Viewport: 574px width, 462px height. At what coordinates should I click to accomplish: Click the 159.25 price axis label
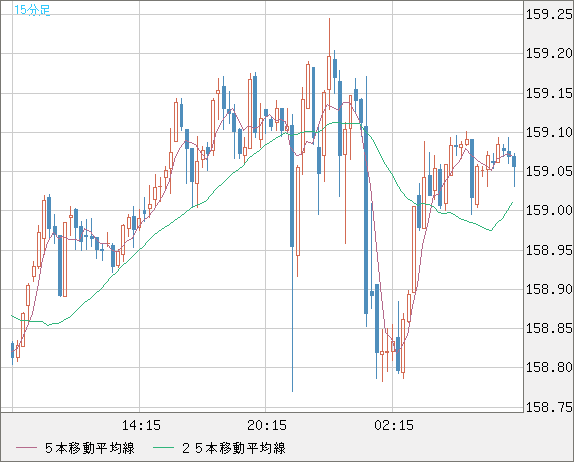coord(549,15)
